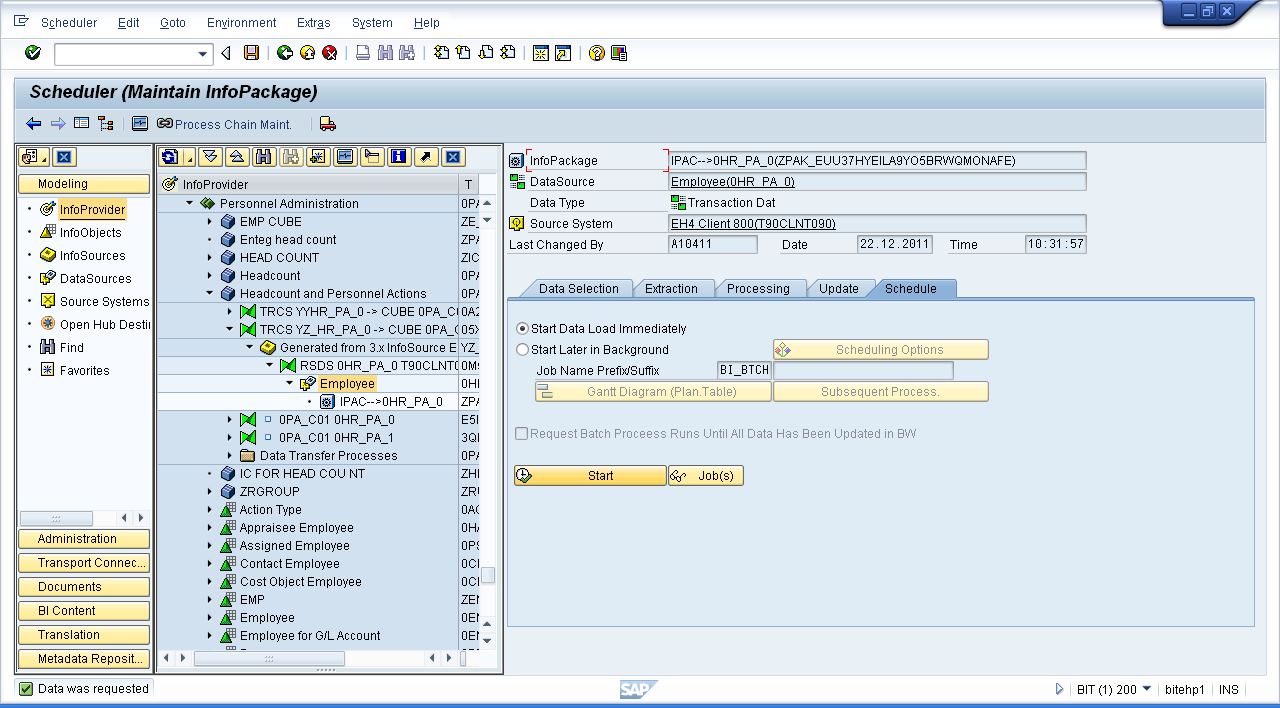The height and width of the screenshot is (708, 1280).
Task: Select IPAC-->0HR_PA_0 InfoPackage in tree
Action: click(x=391, y=401)
